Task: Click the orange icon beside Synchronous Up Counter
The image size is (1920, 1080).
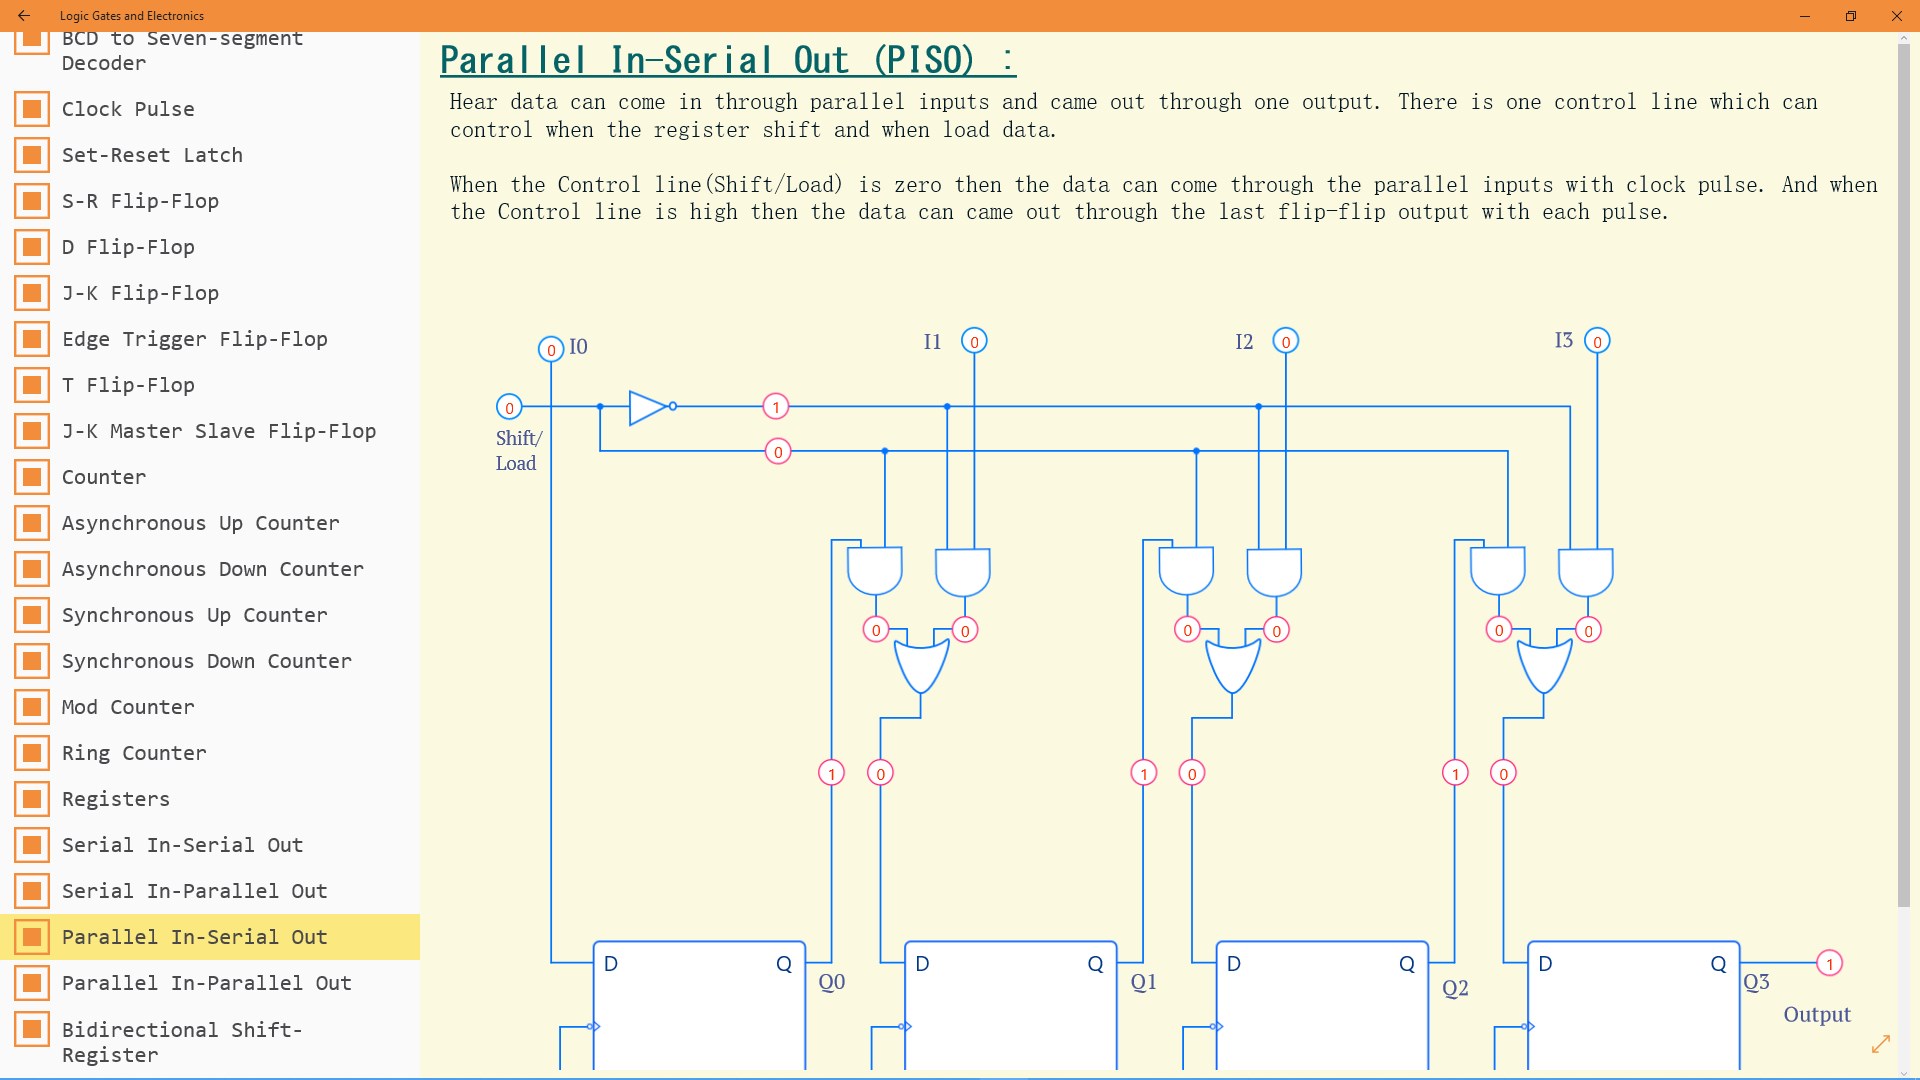Action: [x=33, y=615]
